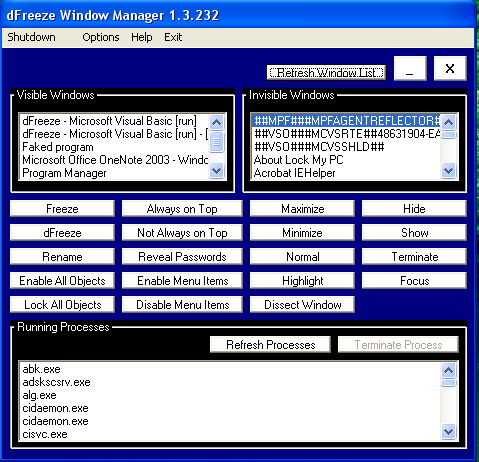479x462 pixels.
Task: Click the Highlight button
Action: (302, 281)
